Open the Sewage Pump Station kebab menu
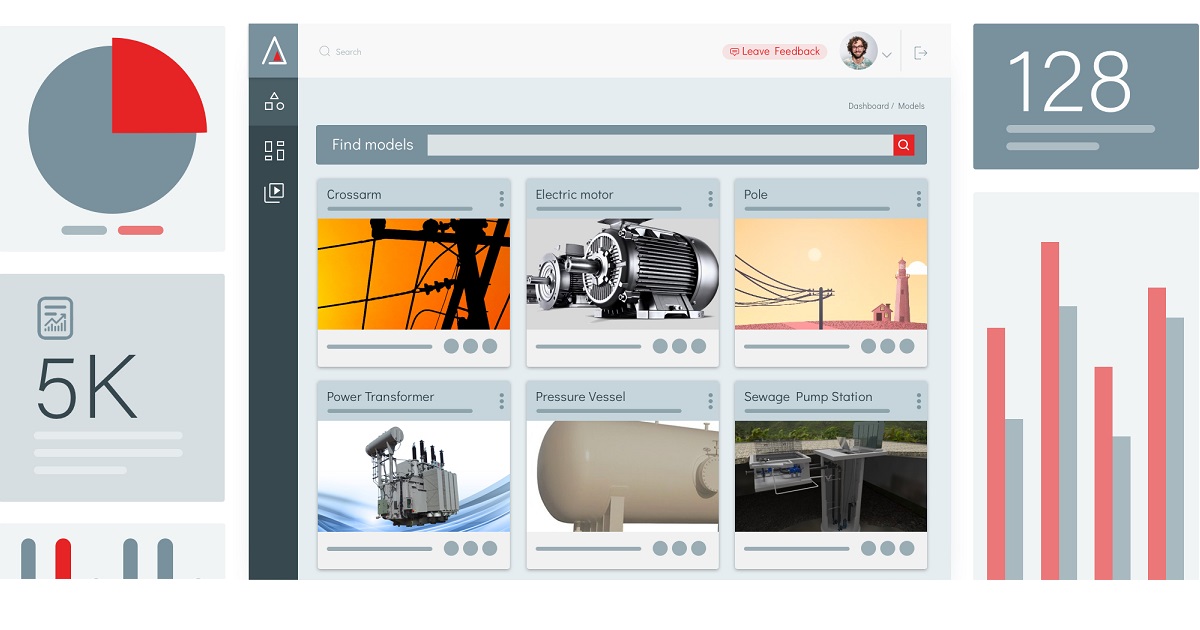This screenshot has width=1200, height=630. tap(918, 401)
